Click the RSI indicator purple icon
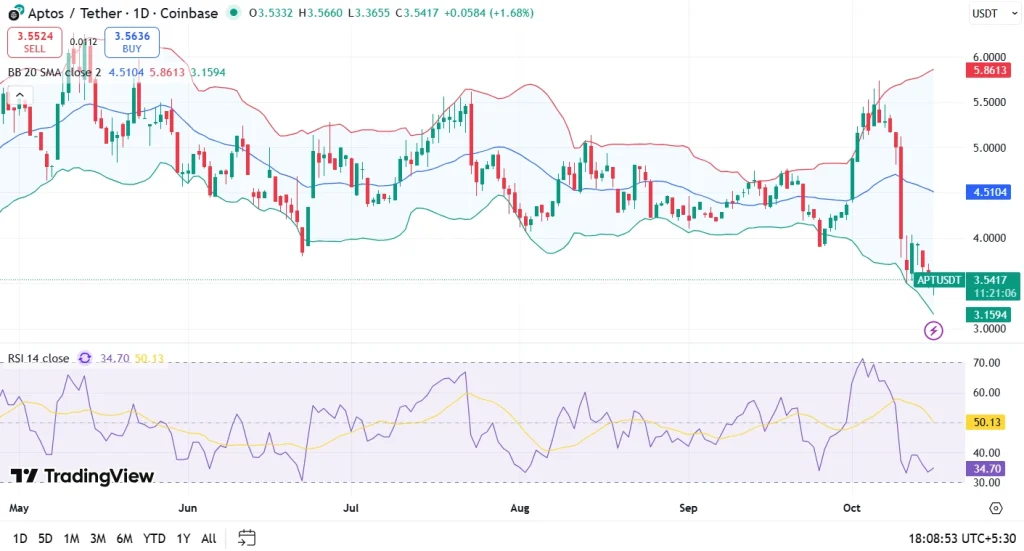 tap(85, 358)
